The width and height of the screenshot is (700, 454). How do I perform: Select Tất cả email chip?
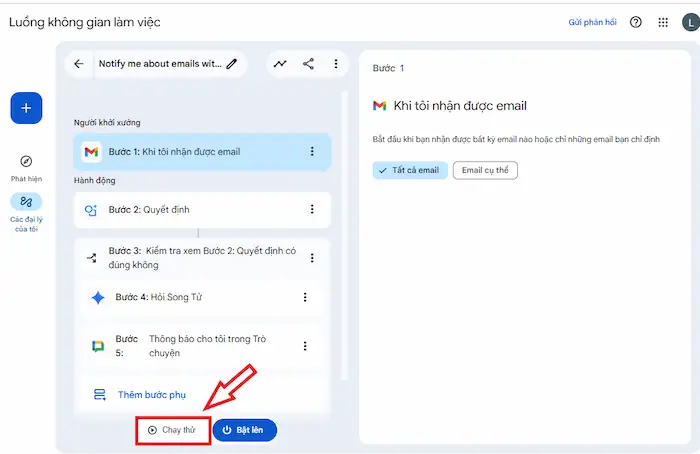tap(410, 170)
